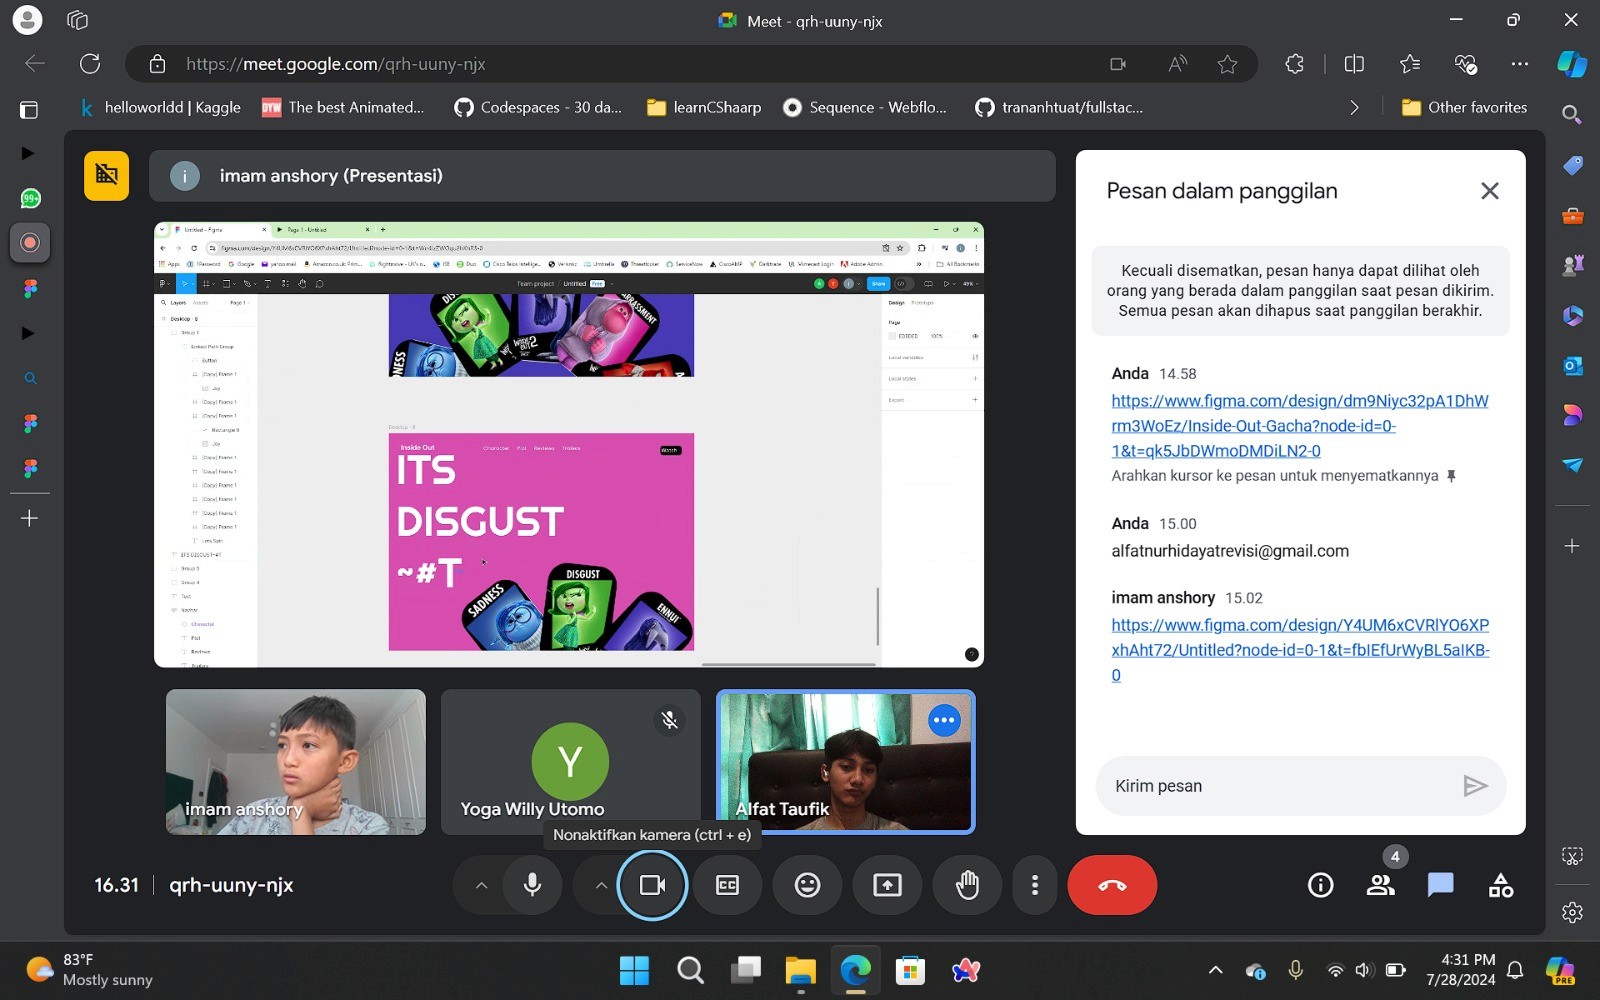Viewport: 1600px width, 1000px height.
Task: Open the activities icon in Meet
Action: pos(1500,884)
